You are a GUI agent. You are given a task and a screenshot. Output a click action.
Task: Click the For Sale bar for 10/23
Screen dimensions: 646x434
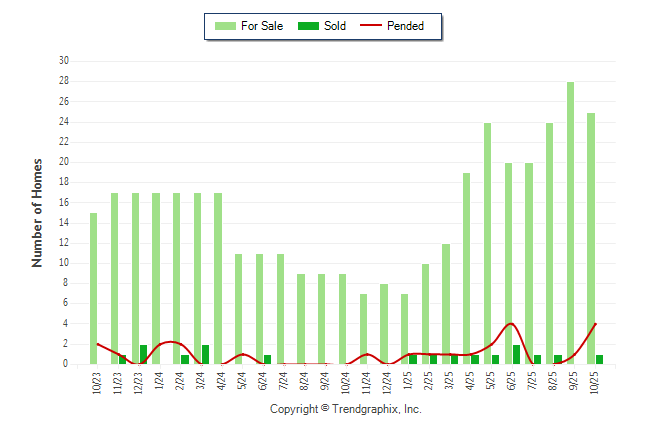[94, 288]
